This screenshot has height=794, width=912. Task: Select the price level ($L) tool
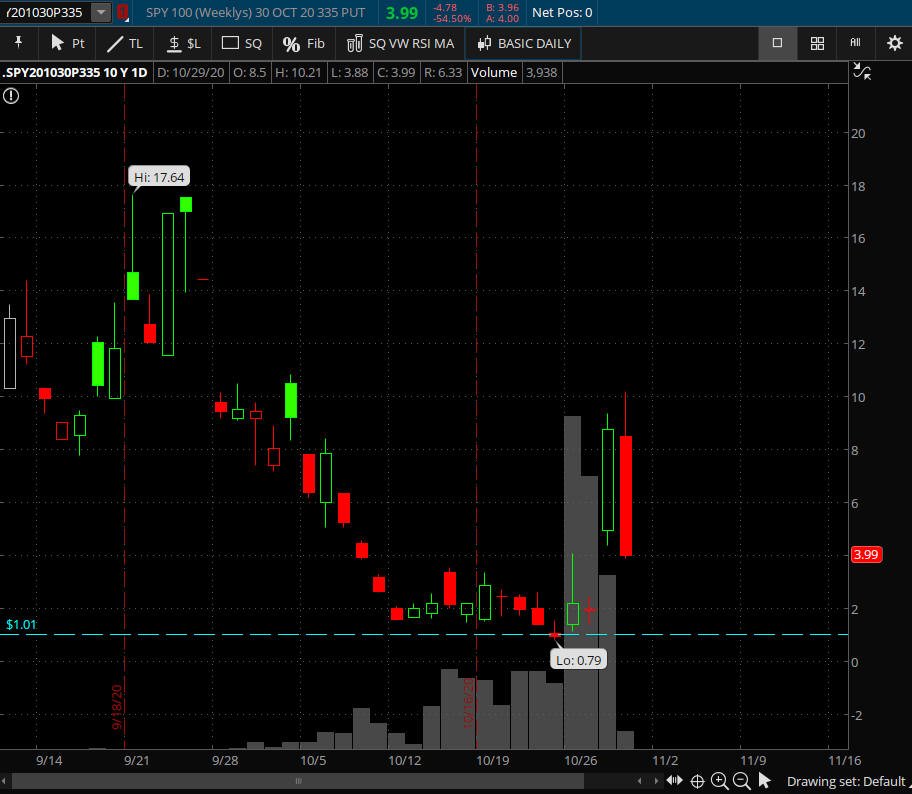click(183, 43)
